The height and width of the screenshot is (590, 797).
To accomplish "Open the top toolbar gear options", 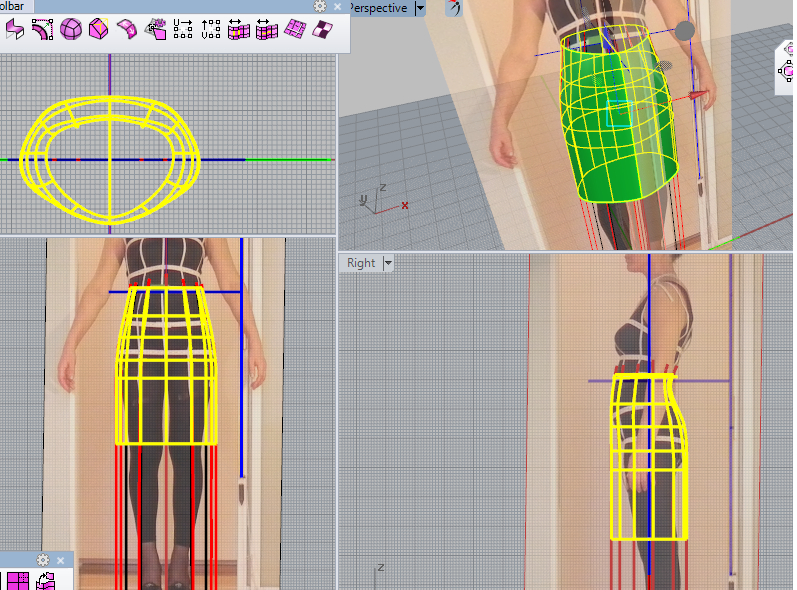I will tap(320, 6).
